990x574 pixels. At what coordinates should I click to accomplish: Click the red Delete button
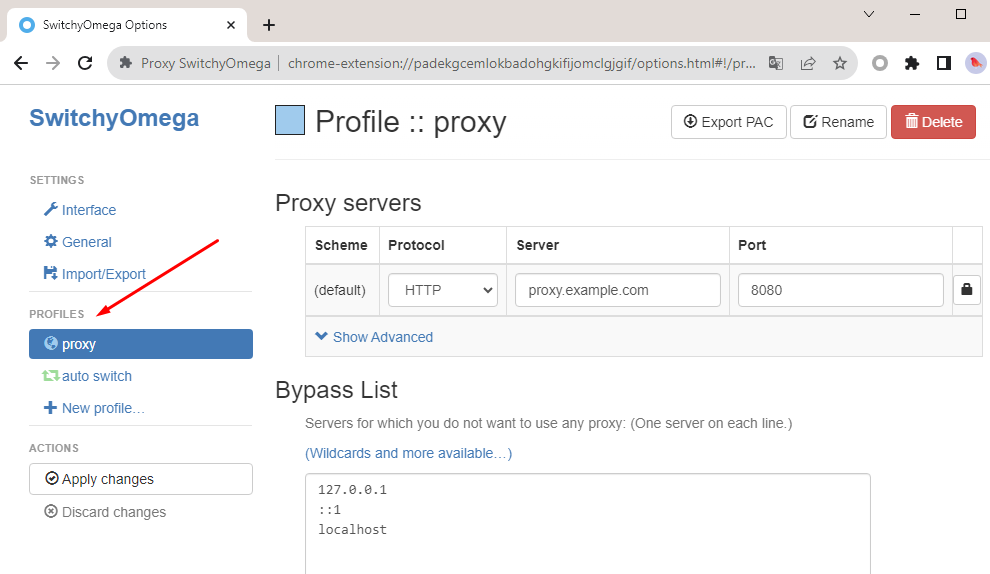933,122
